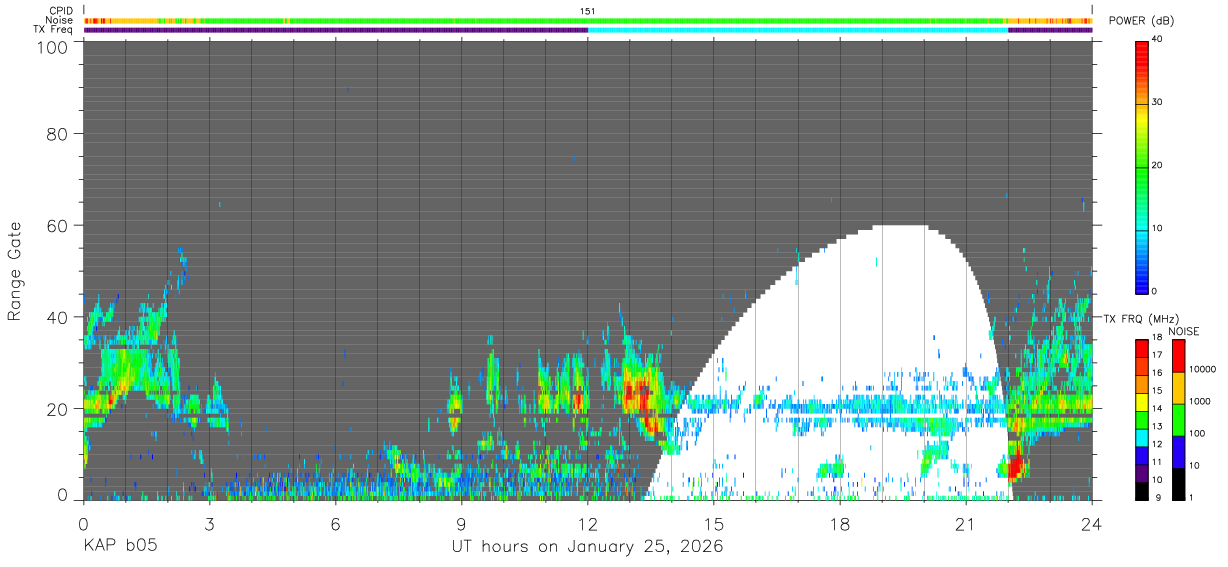The image size is (1228, 567).
Task: Click the 40 label on power scale
Action: coord(1156,39)
